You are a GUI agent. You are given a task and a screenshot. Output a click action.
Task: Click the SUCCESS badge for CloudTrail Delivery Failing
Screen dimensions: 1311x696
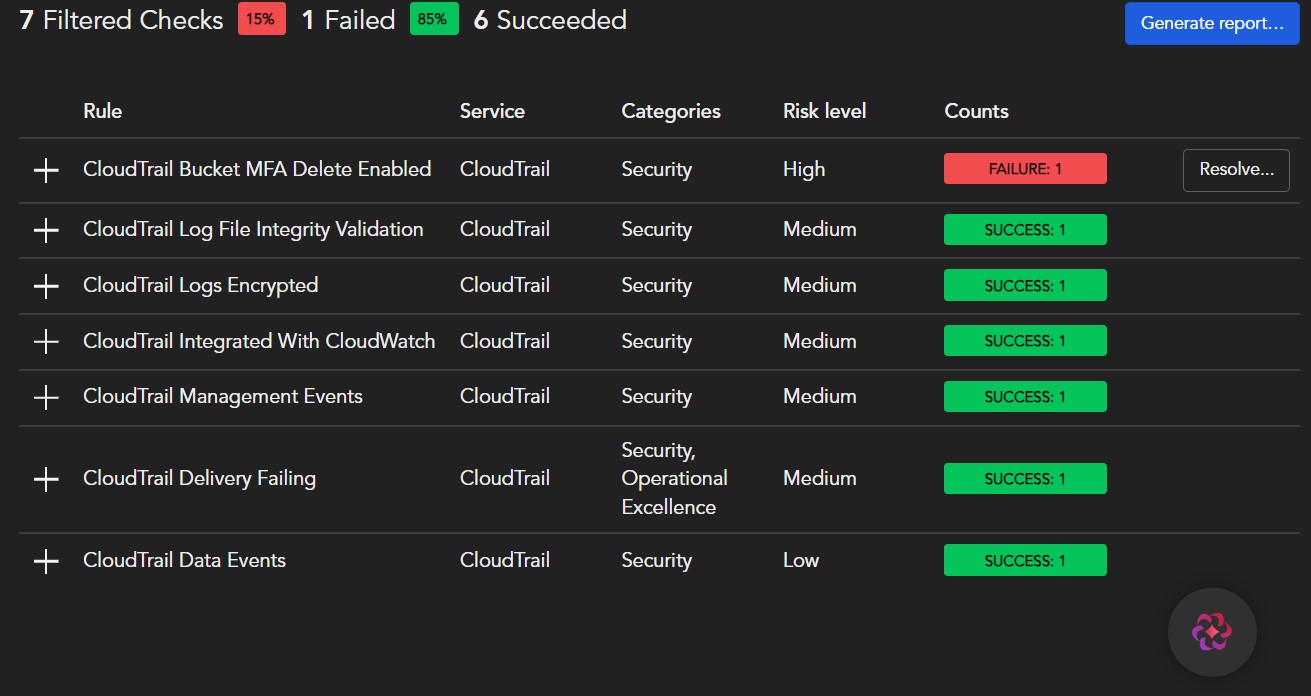click(x=1024, y=478)
